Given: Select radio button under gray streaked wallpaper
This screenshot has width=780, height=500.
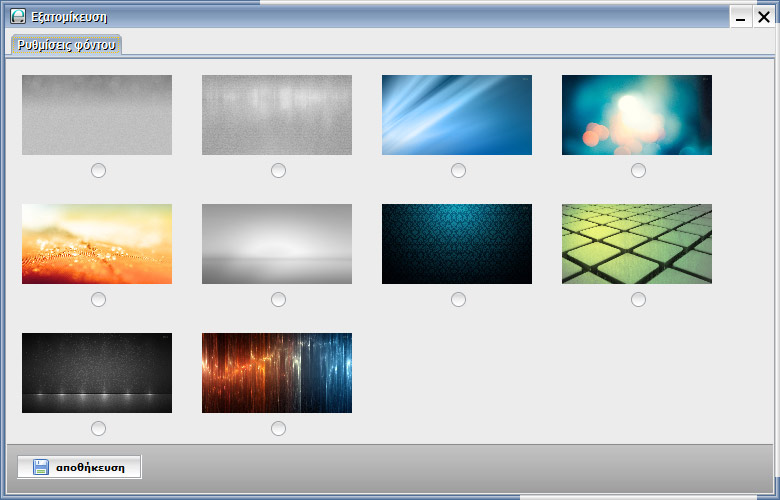Looking at the screenshot, I should 279,171.
